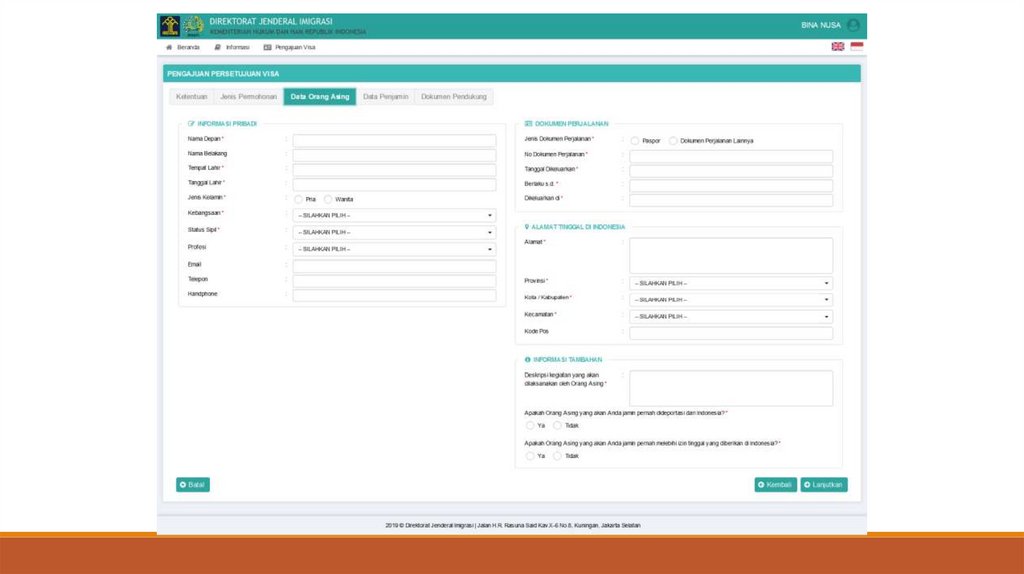Select Ya for the deportation question
Image resolution: width=1024 pixels, height=574 pixels.
point(530,425)
